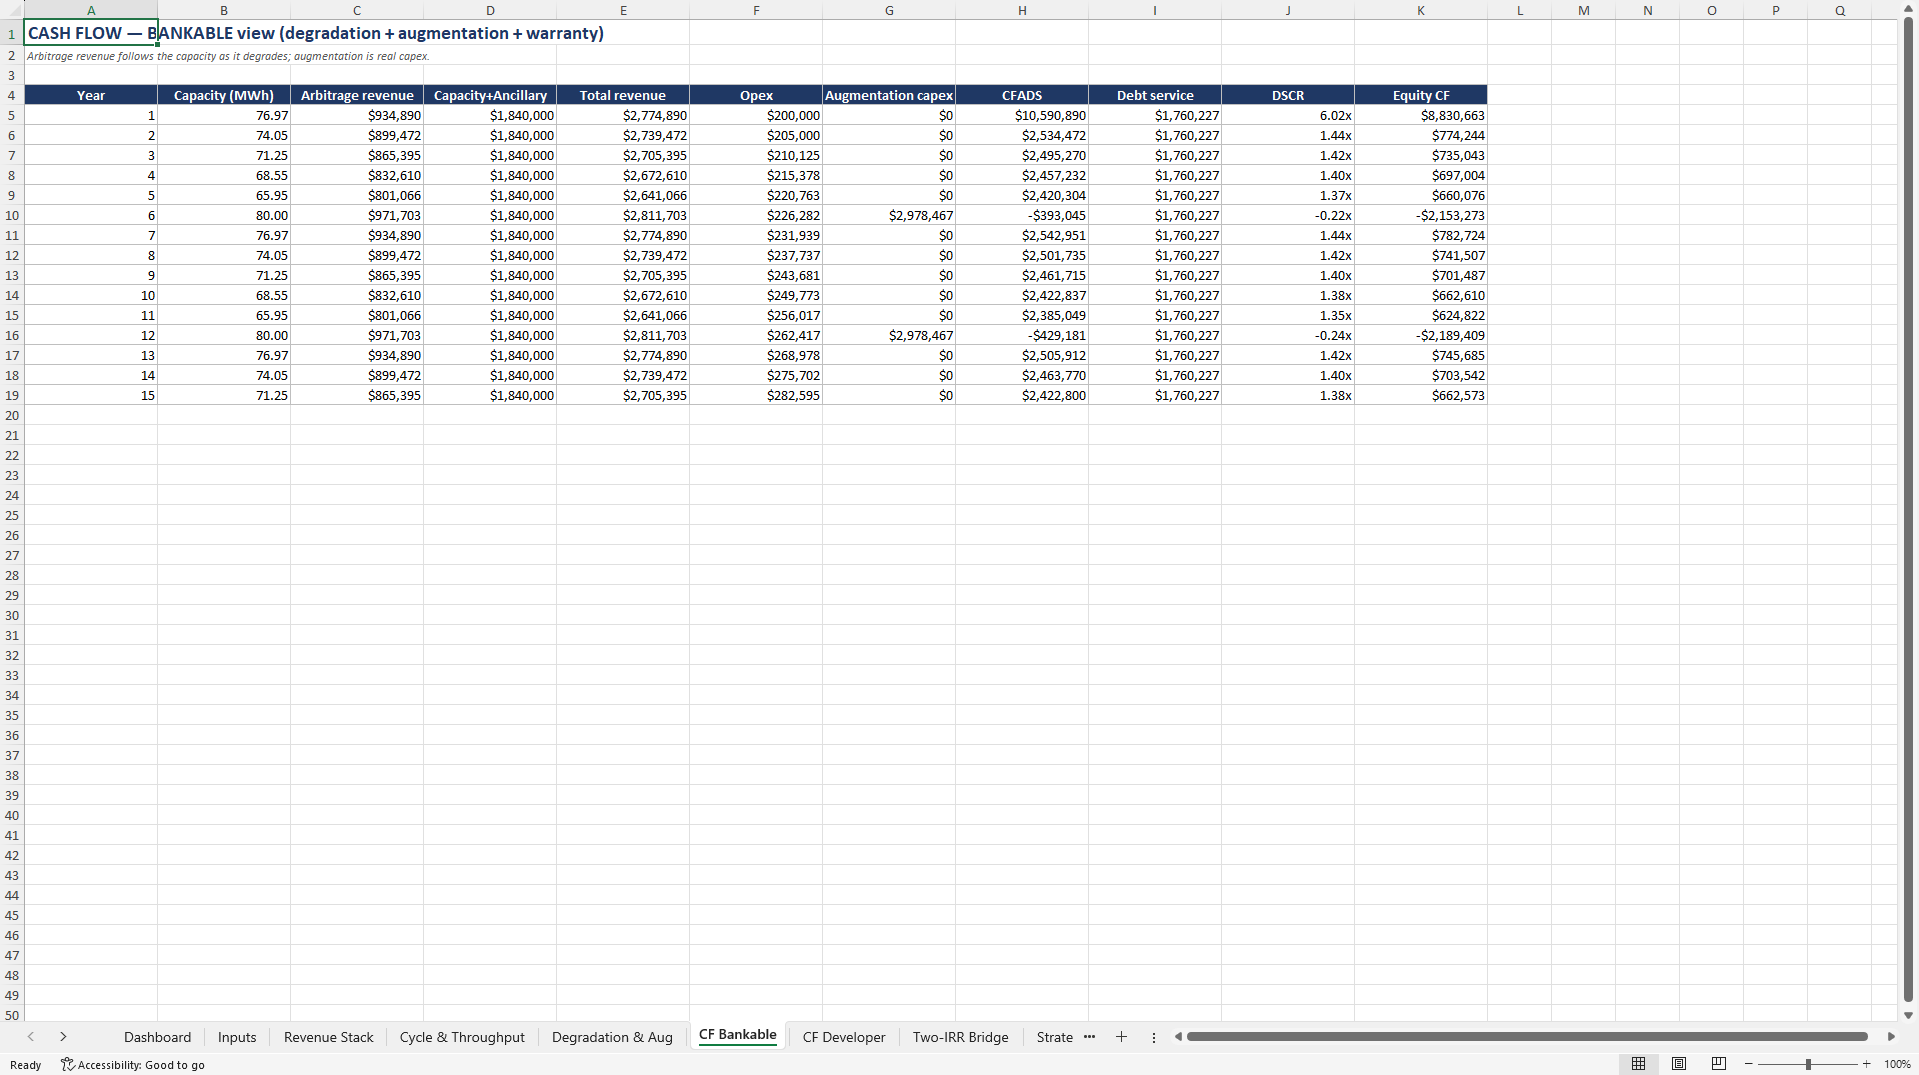
Task: Open the Degradation & Aug sheet
Action: click(612, 1037)
